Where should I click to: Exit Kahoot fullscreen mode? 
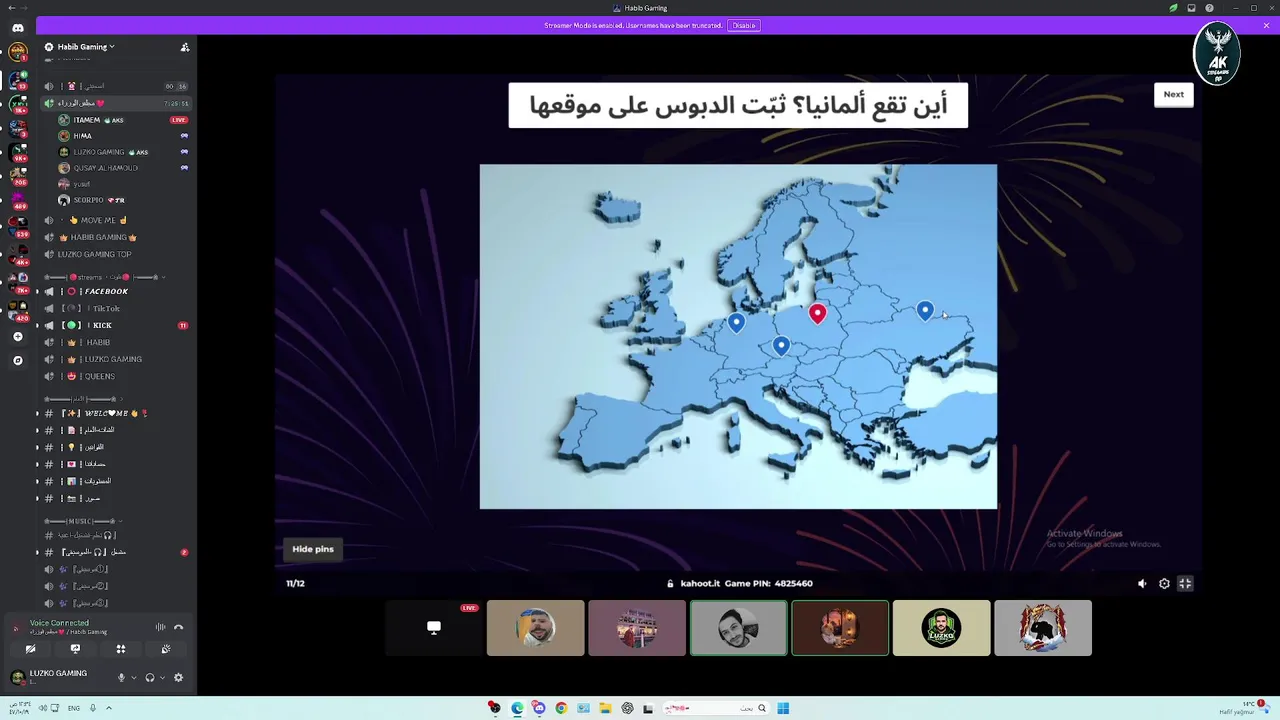[x=1185, y=583]
